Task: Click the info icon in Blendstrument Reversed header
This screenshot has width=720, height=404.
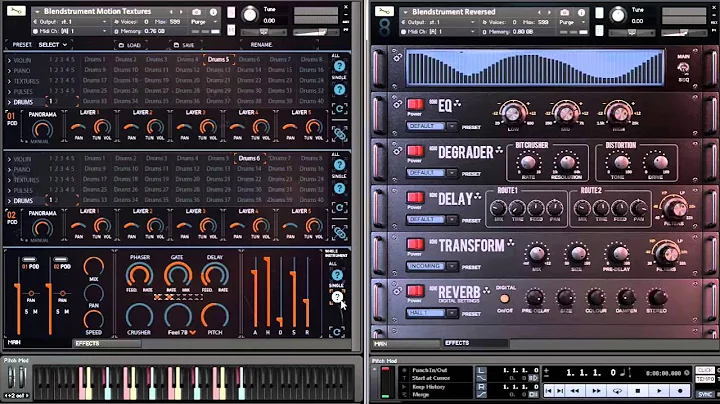Action: pyautogui.click(x=581, y=12)
